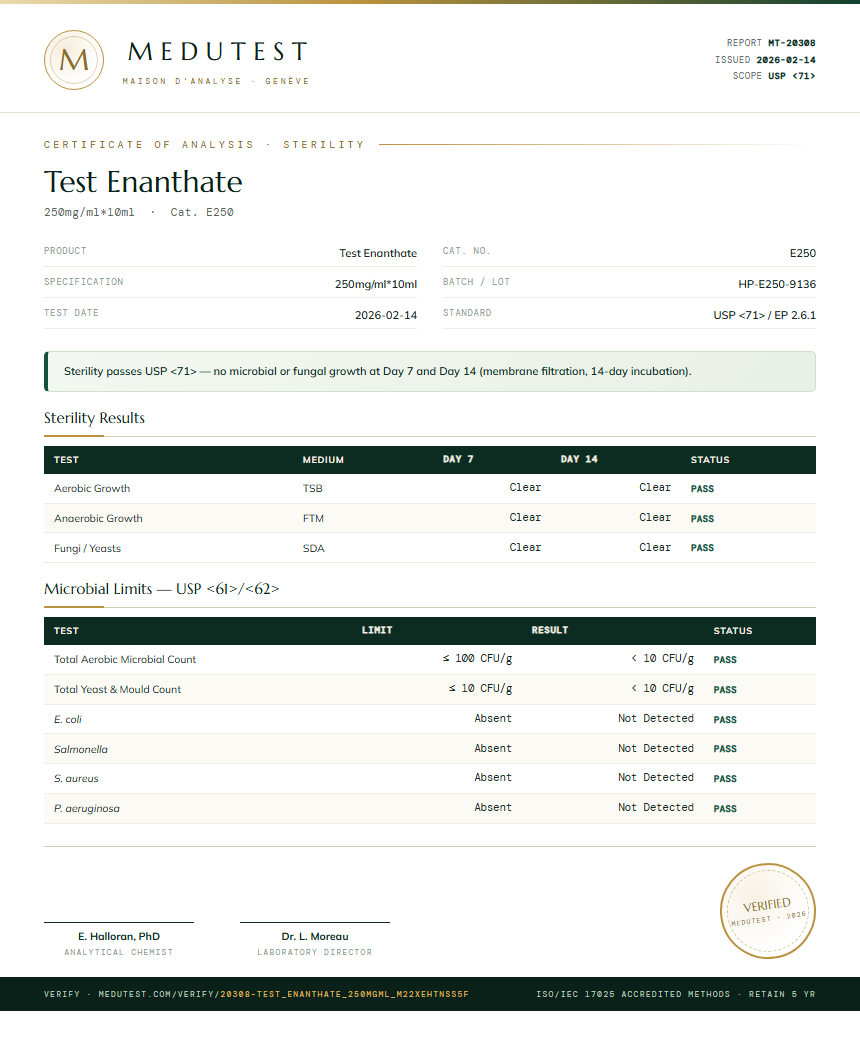The image size is (860, 1041).
Task: Click the STANDARD value USP <71> / EP 2.6.1
Action: (764, 315)
